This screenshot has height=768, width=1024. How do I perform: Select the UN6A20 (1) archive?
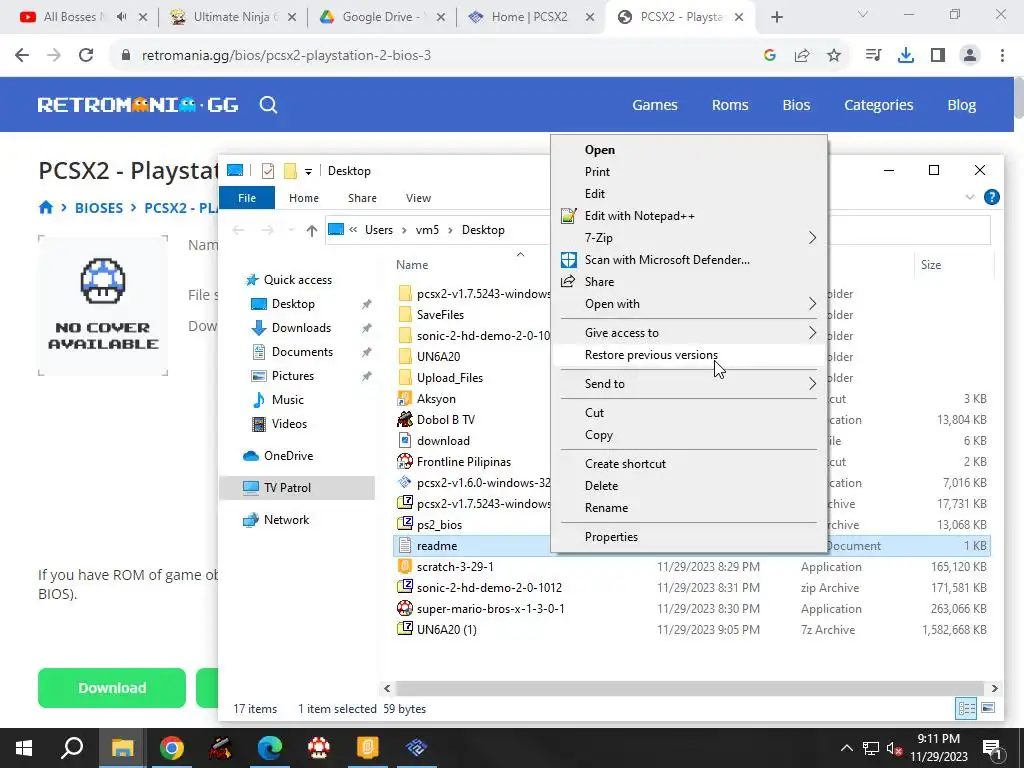446,630
